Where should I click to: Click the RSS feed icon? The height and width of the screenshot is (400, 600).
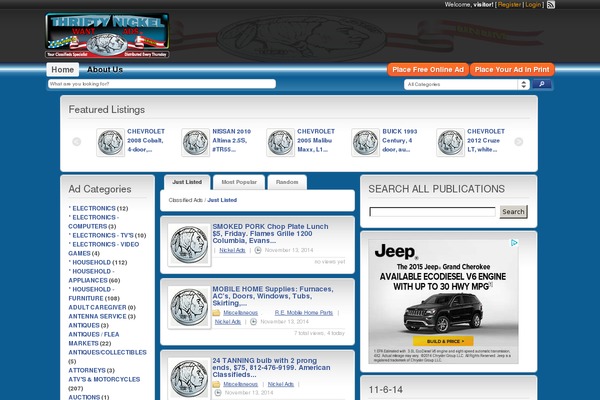click(x=551, y=5)
